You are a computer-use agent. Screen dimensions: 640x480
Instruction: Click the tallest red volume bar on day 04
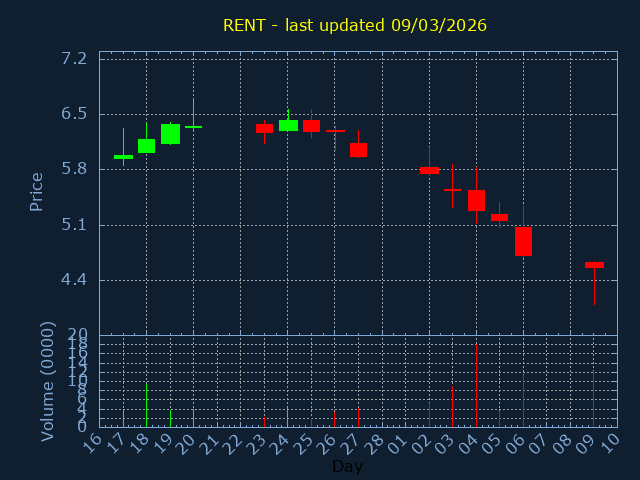(476, 385)
